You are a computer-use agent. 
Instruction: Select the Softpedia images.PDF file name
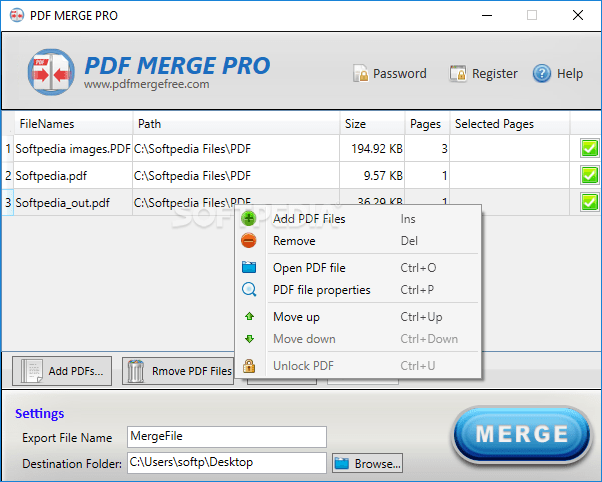coord(73,149)
